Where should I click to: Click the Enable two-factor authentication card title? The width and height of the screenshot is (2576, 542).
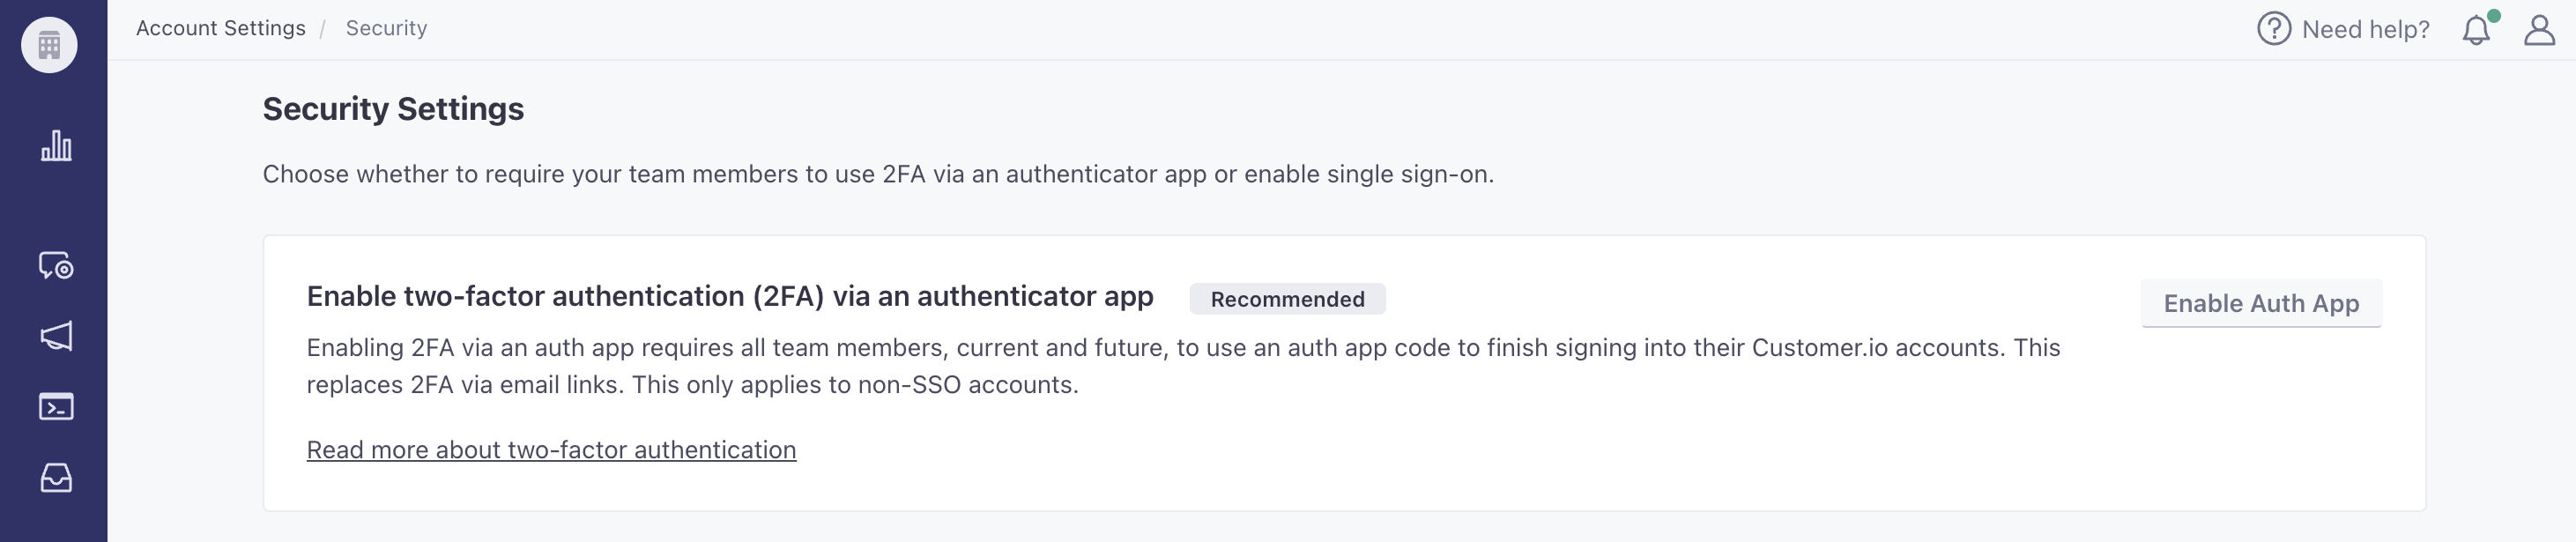(730, 297)
